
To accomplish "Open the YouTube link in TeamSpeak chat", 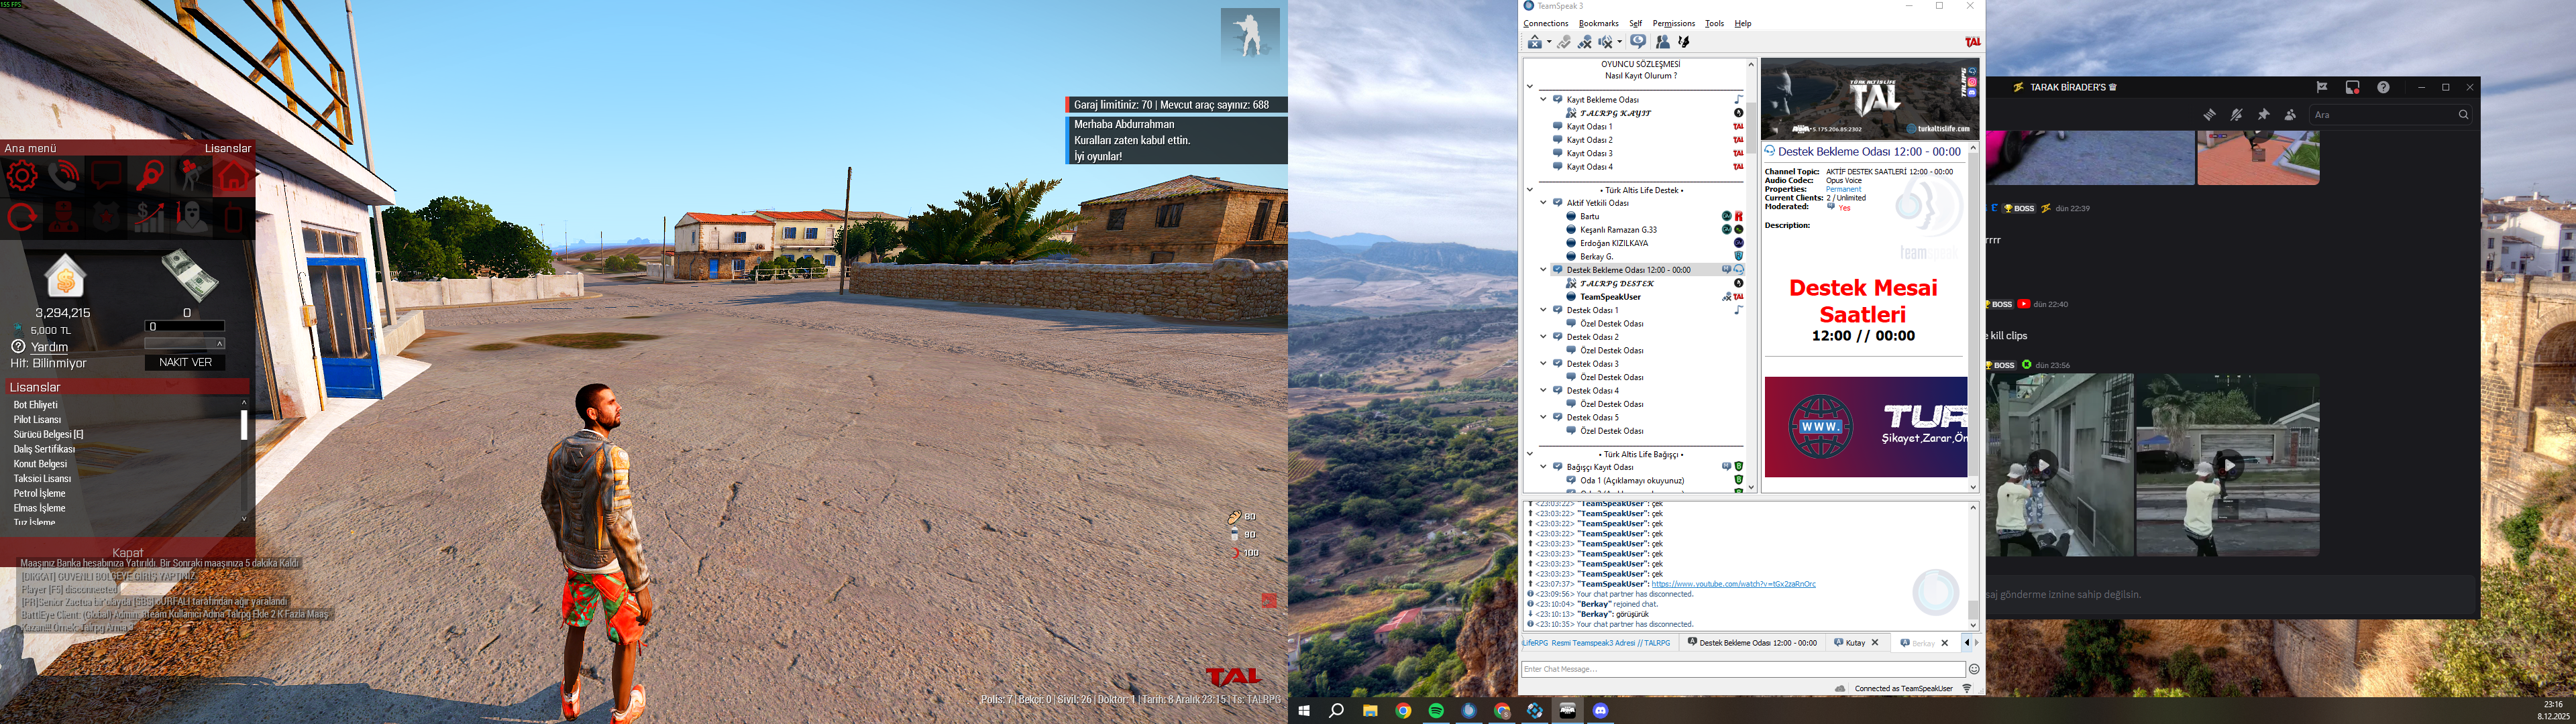I will point(1733,584).
